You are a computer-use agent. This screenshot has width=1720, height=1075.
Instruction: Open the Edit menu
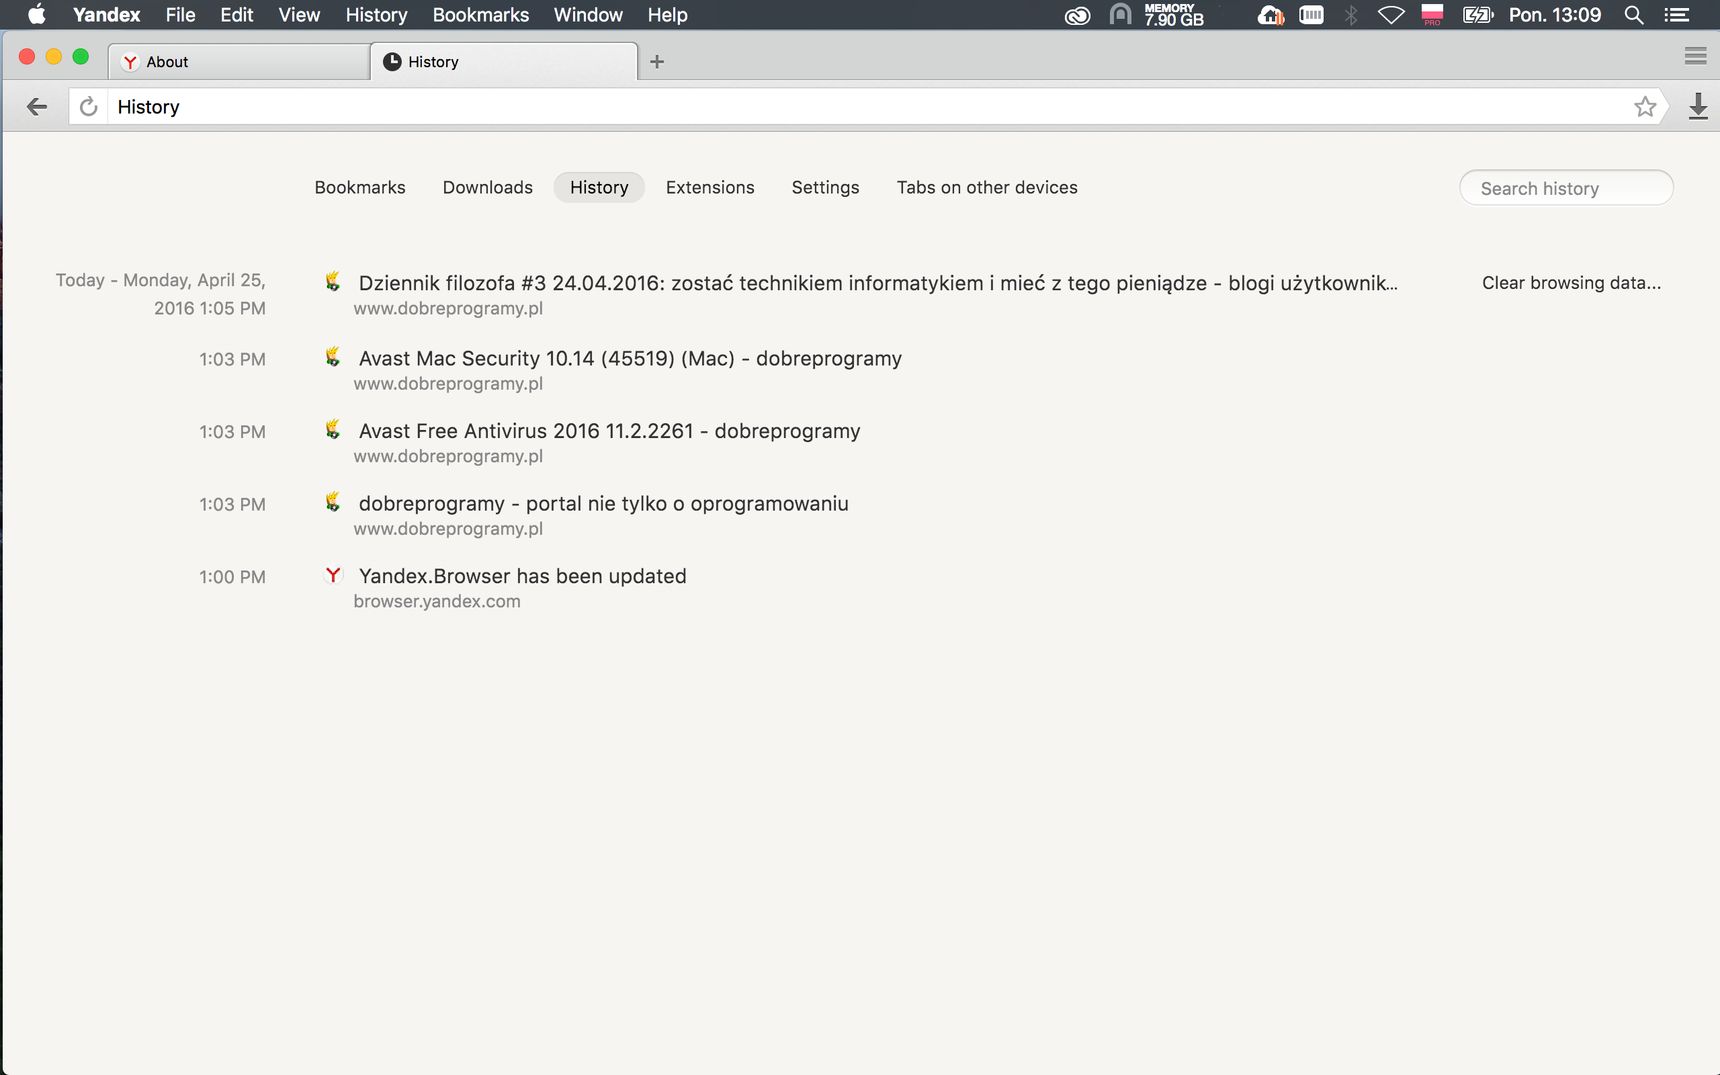[237, 15]
